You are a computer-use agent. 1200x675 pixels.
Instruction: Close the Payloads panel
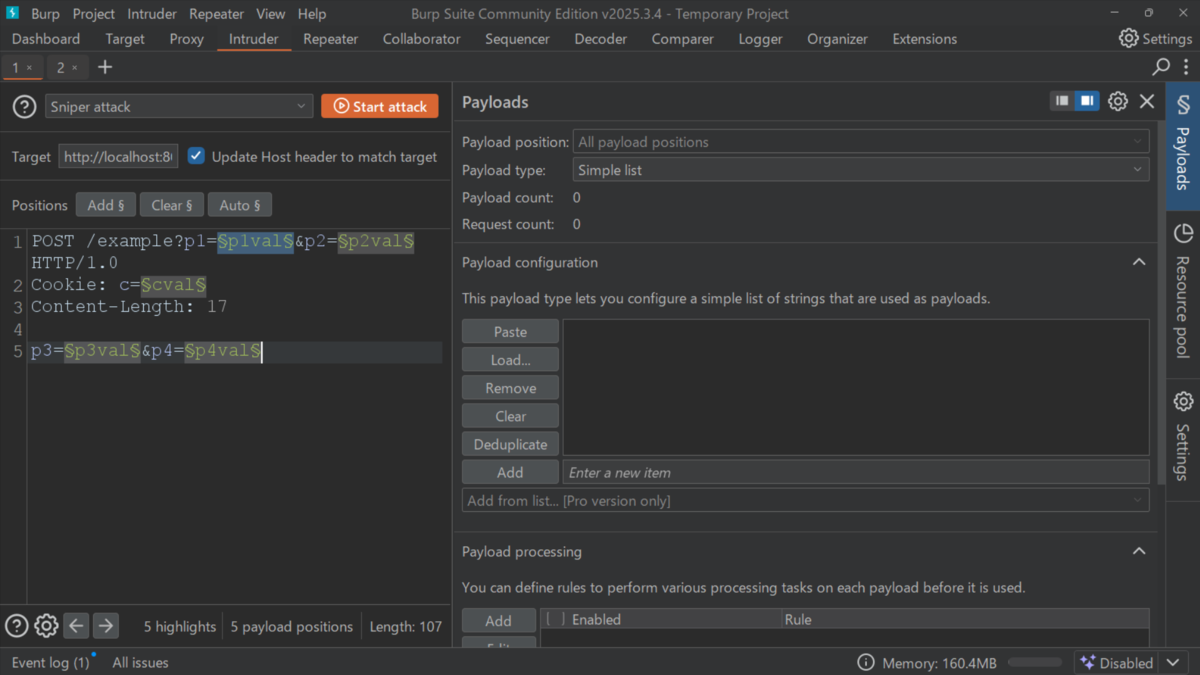click(x=1147, y=101)
